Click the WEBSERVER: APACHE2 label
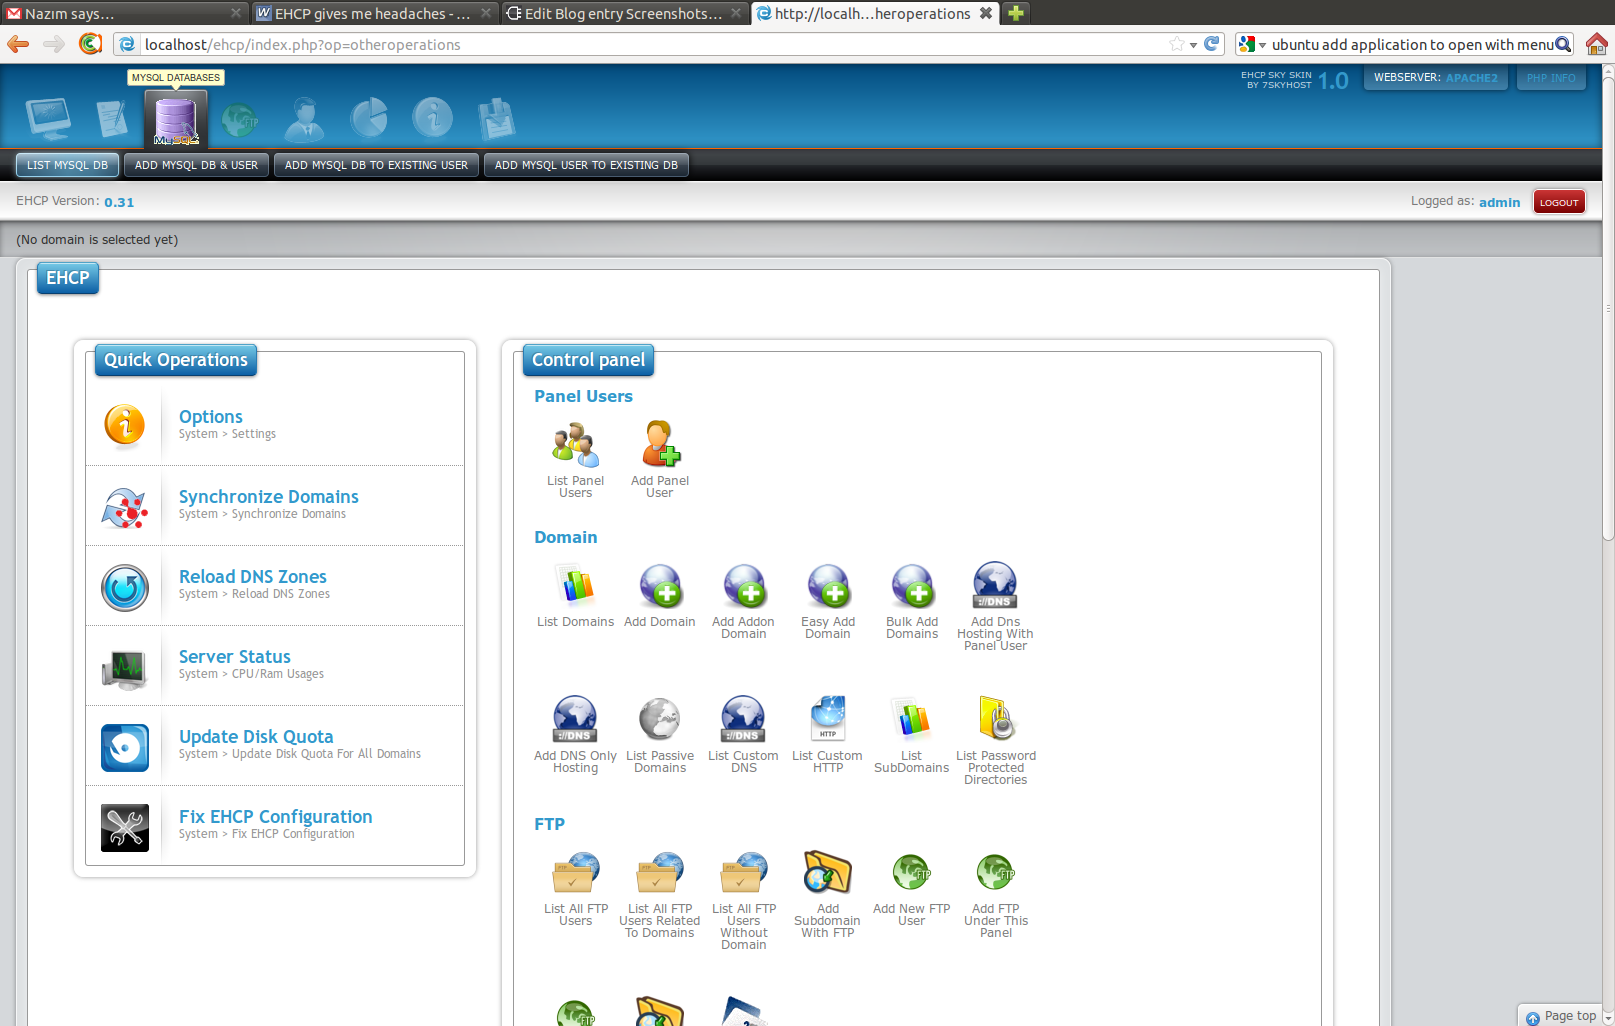 click(1436, 78)
